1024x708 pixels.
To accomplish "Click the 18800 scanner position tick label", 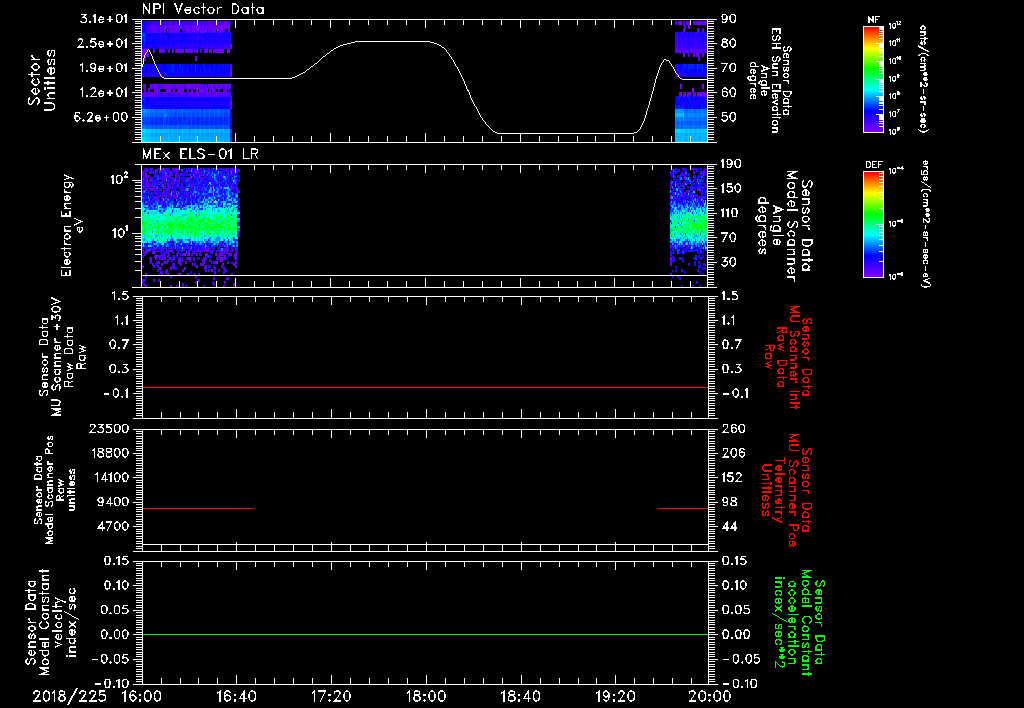I will point(108,453).
